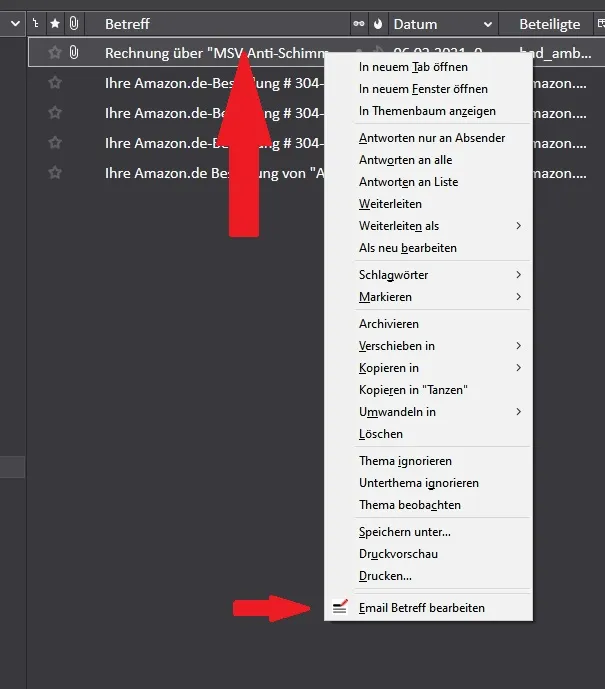Viewport: 605px width, 689px height.
Task: Click the read status glasses column icon
Action: [359, 24]
